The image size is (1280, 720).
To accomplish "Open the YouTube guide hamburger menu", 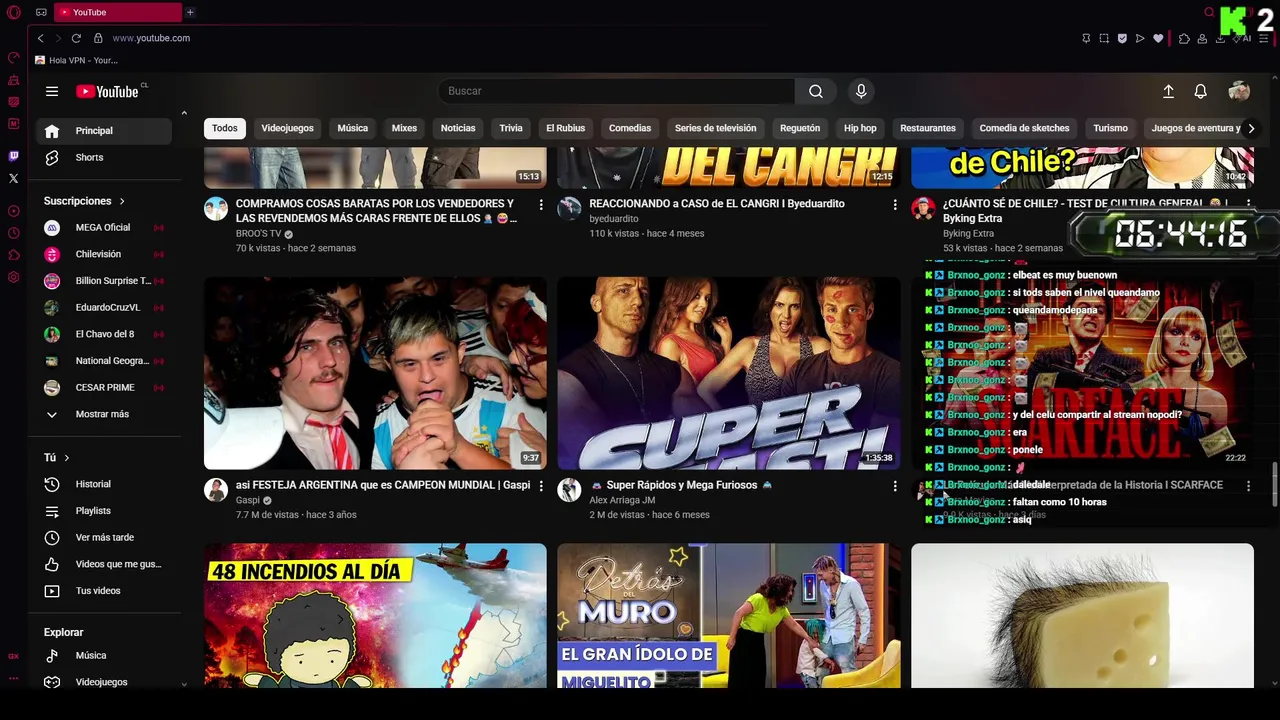I will [x=52, y=91].
